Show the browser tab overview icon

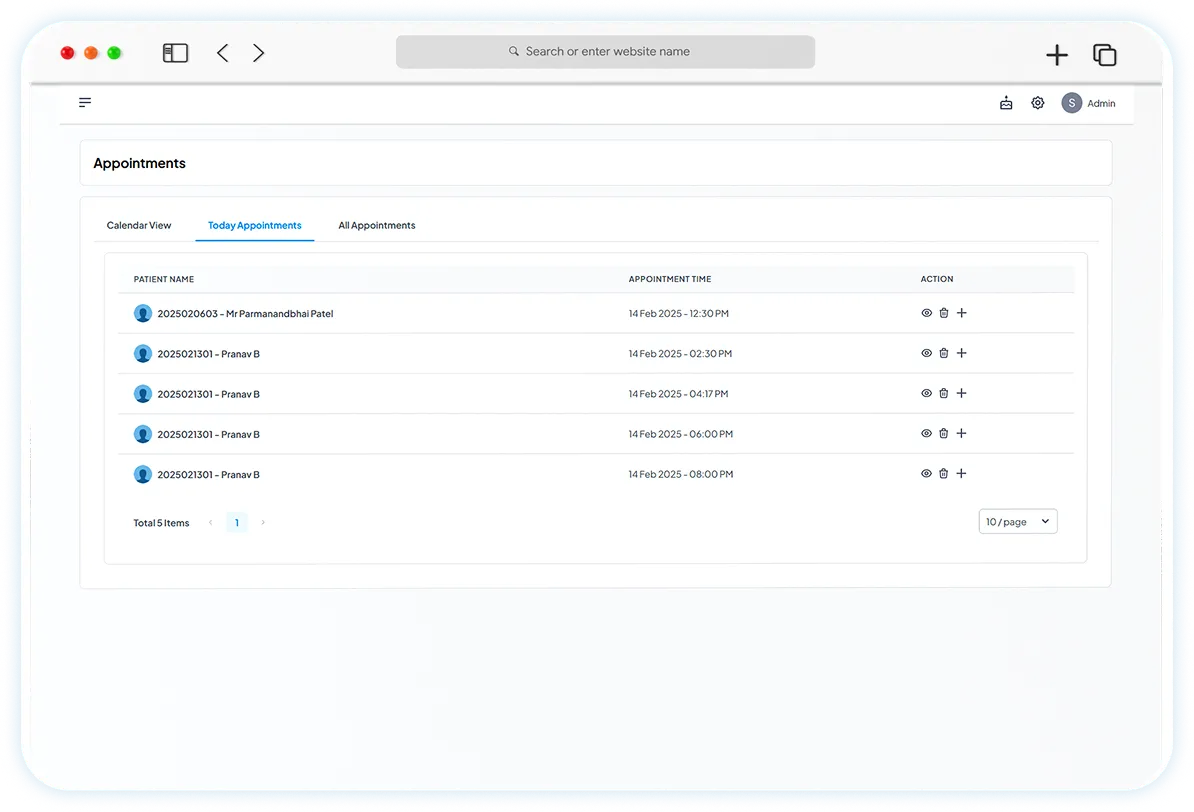click(1104, 55)
